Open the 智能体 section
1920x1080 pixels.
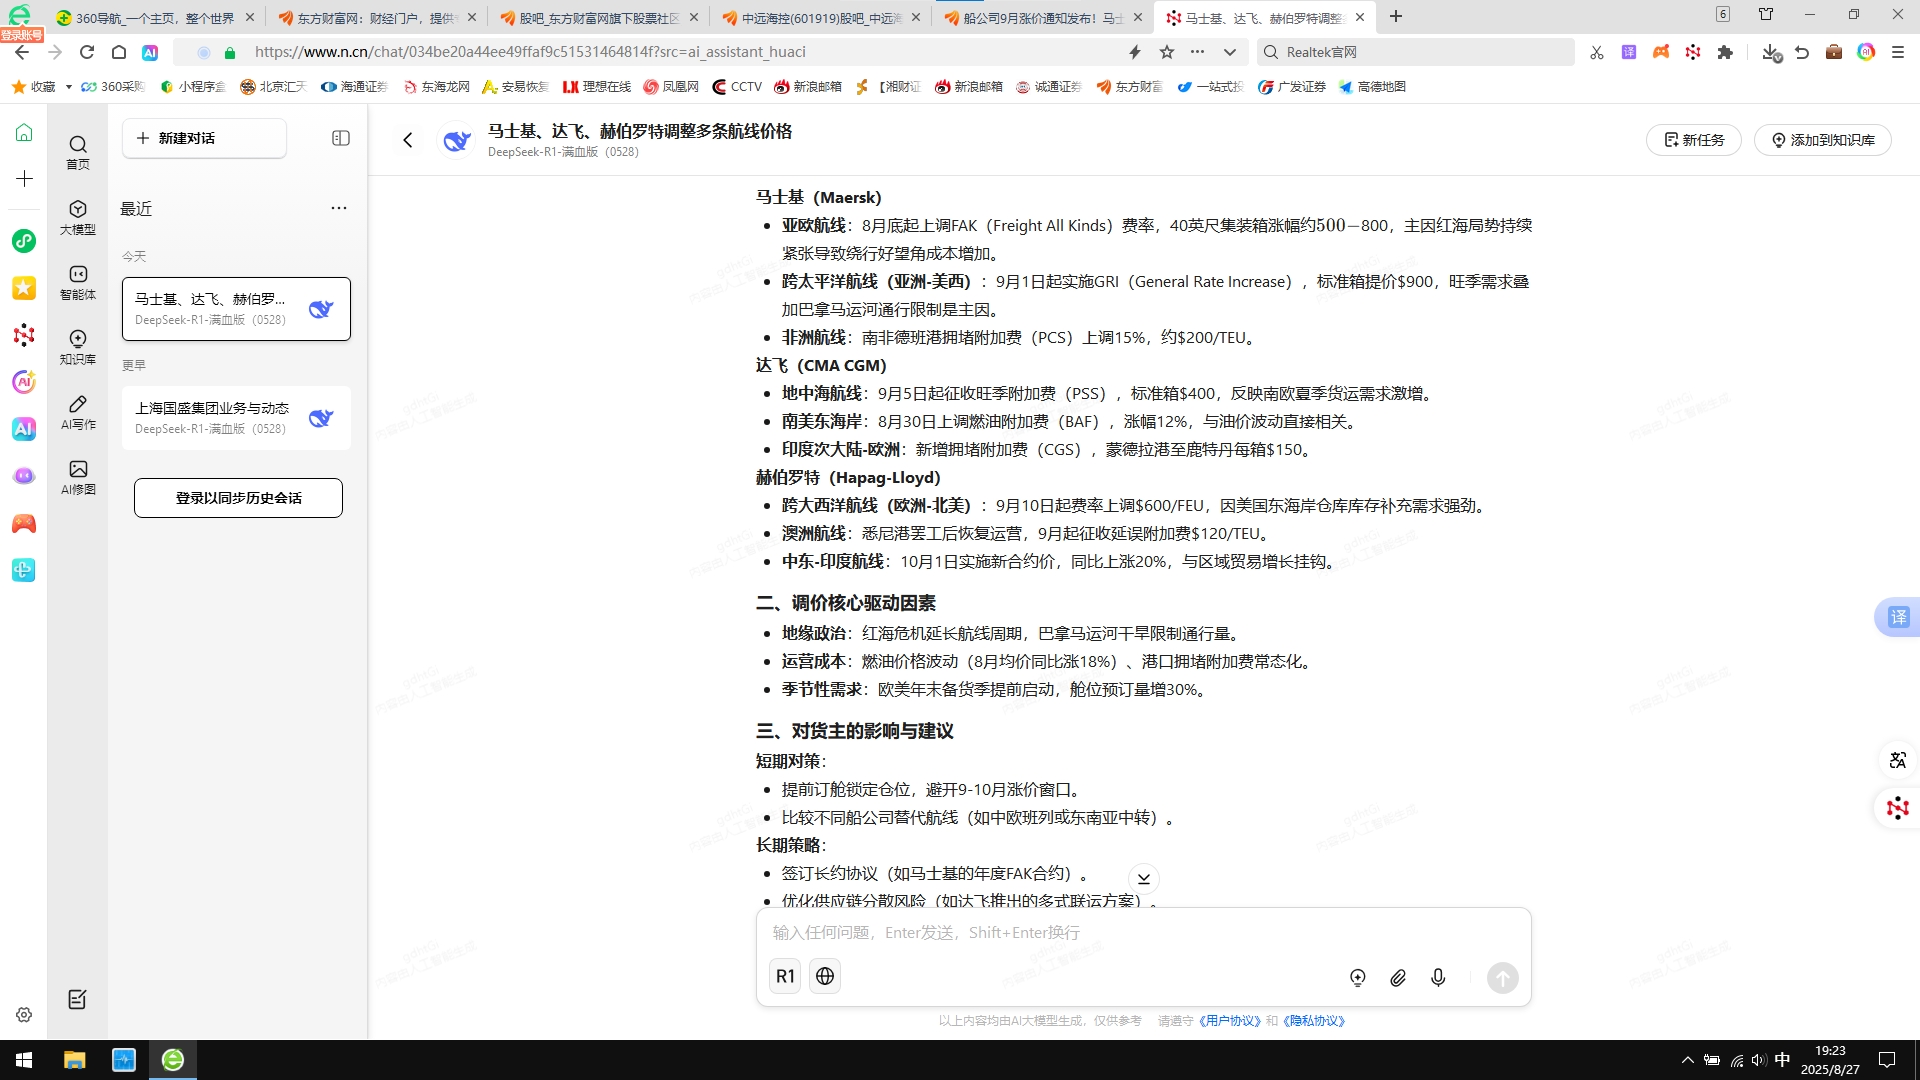78,282
